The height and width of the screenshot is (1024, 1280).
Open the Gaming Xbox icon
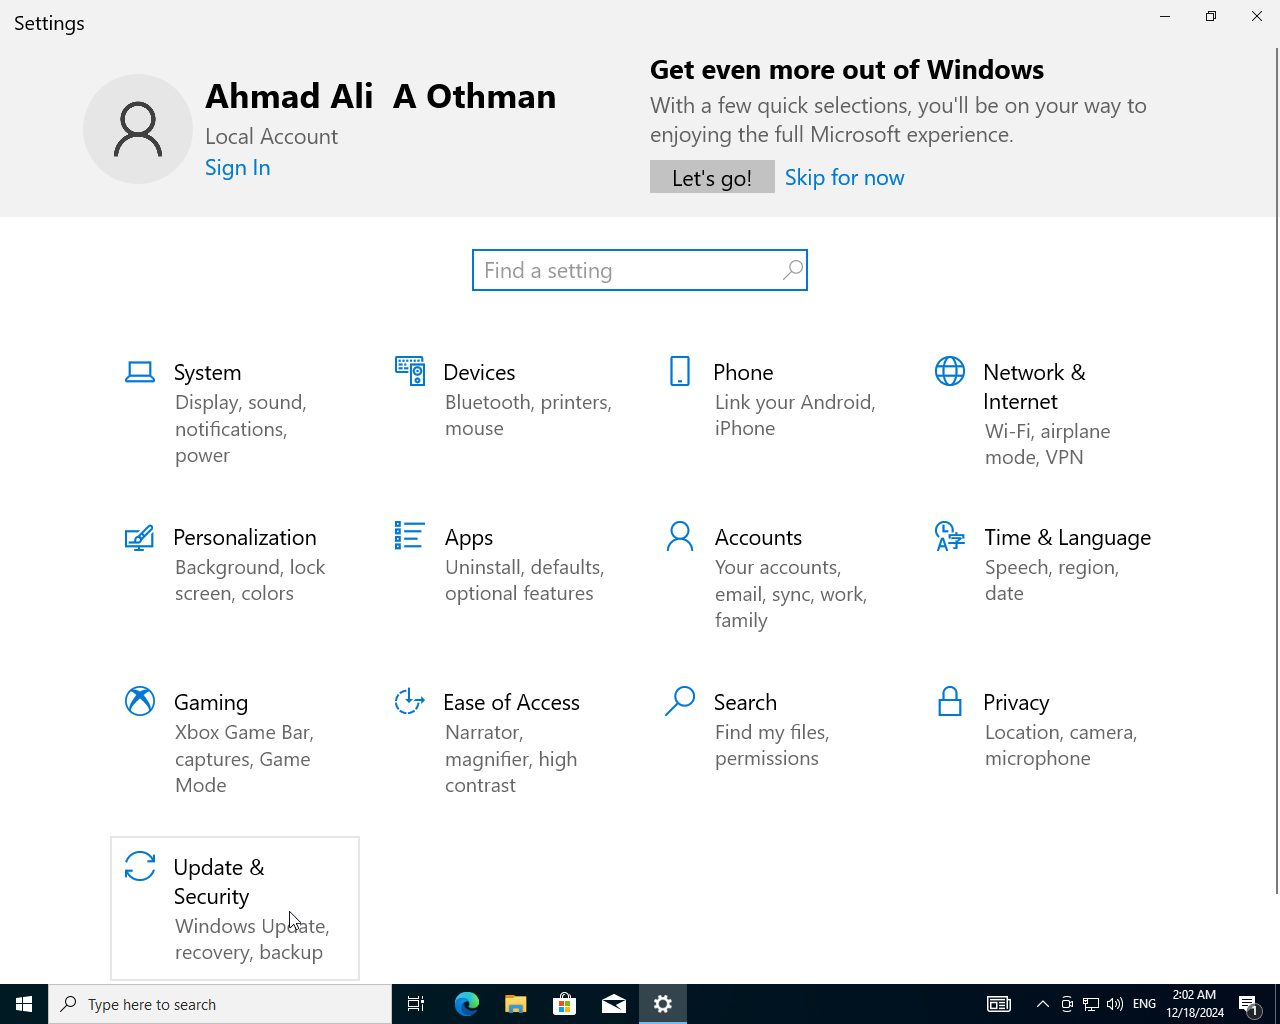pos(140,701)
